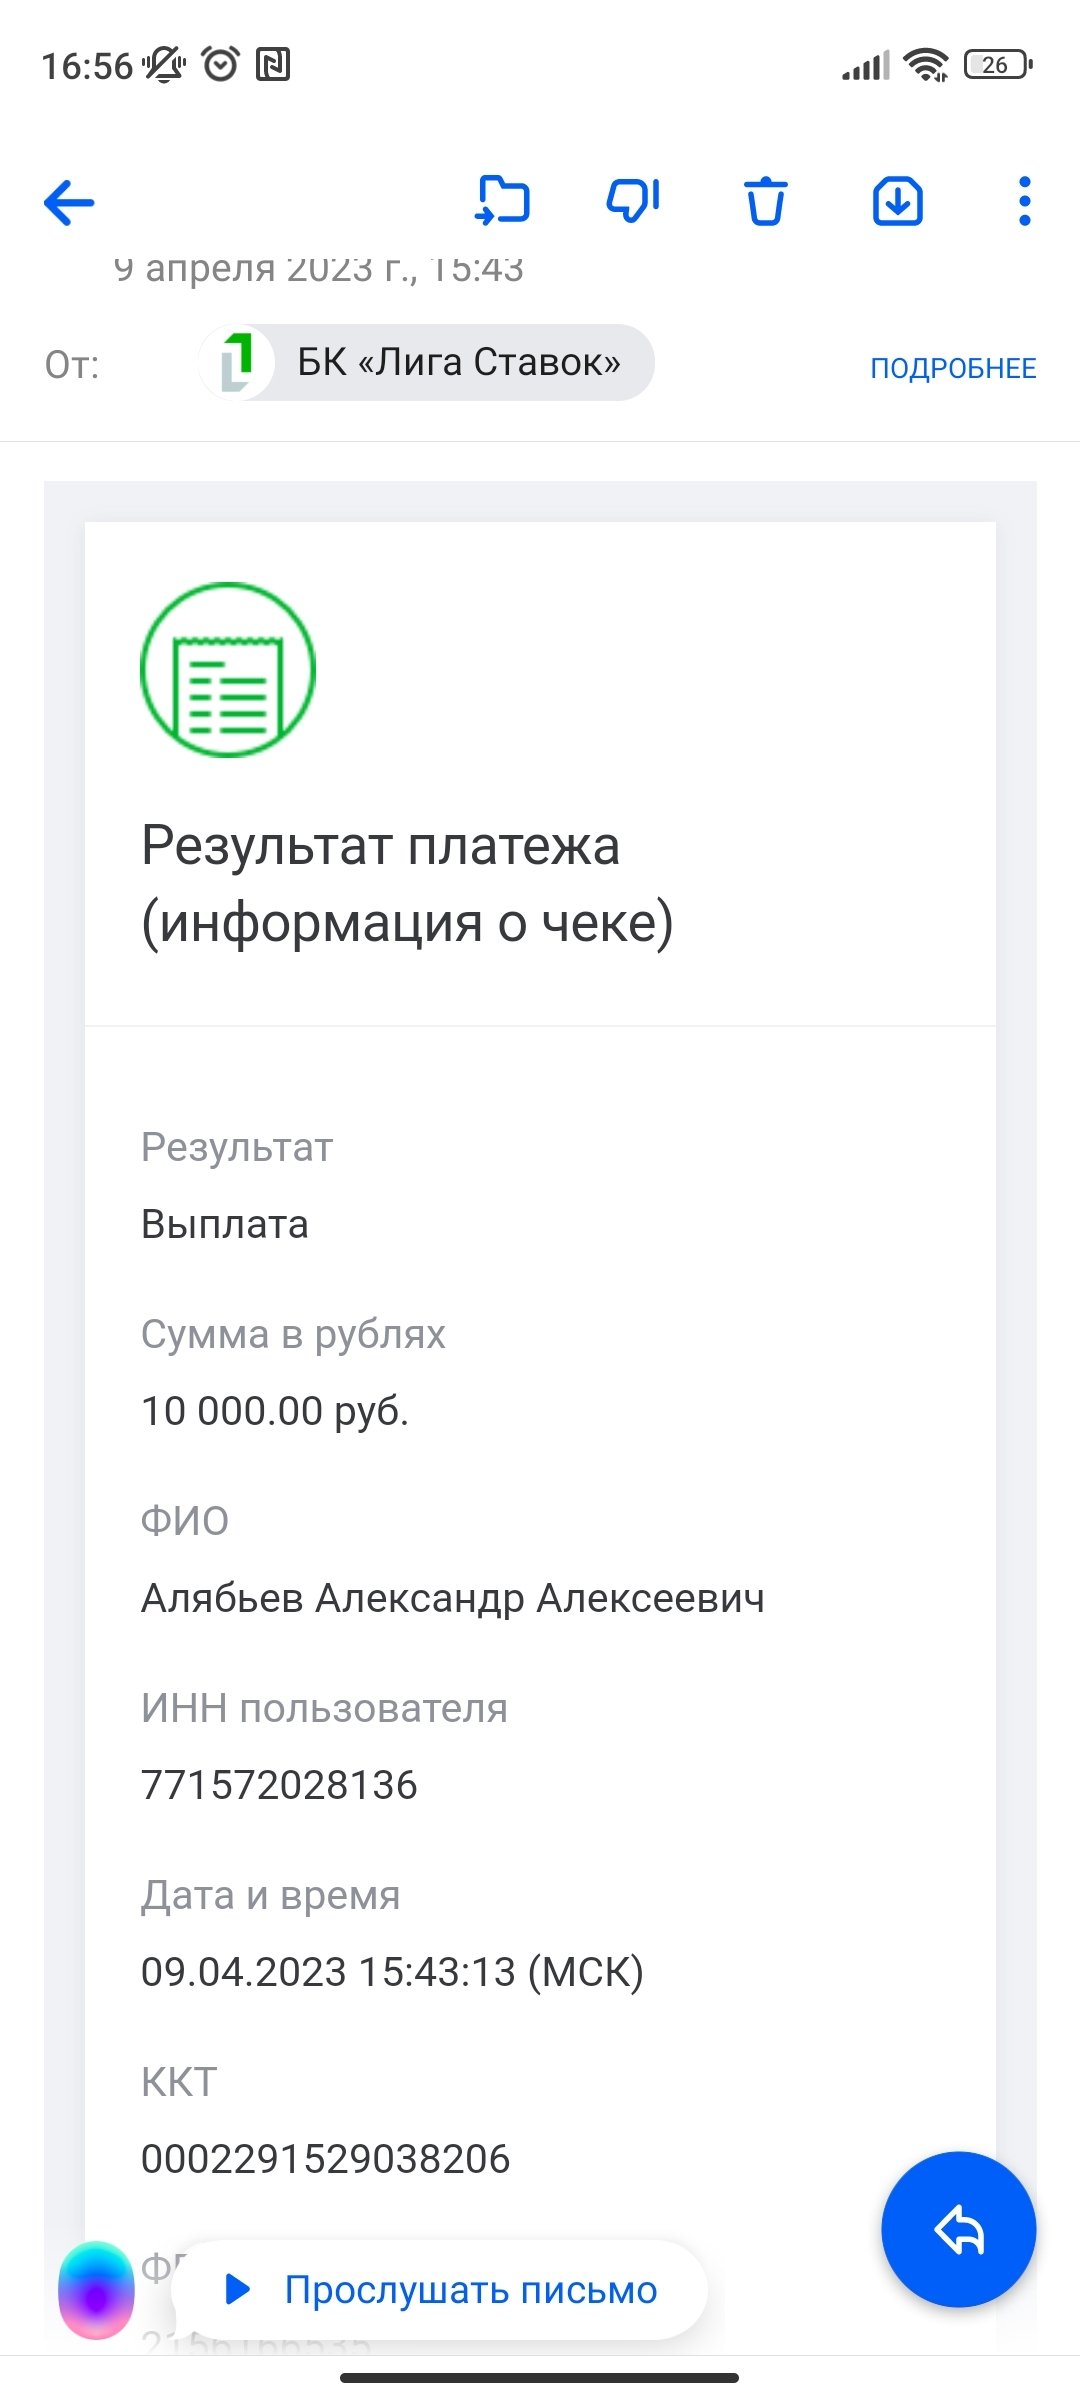The height and width of the screenshot is (2400, 1080).
Task: Open the three-dot overflow menu
Action: (x=1024, y=201)
